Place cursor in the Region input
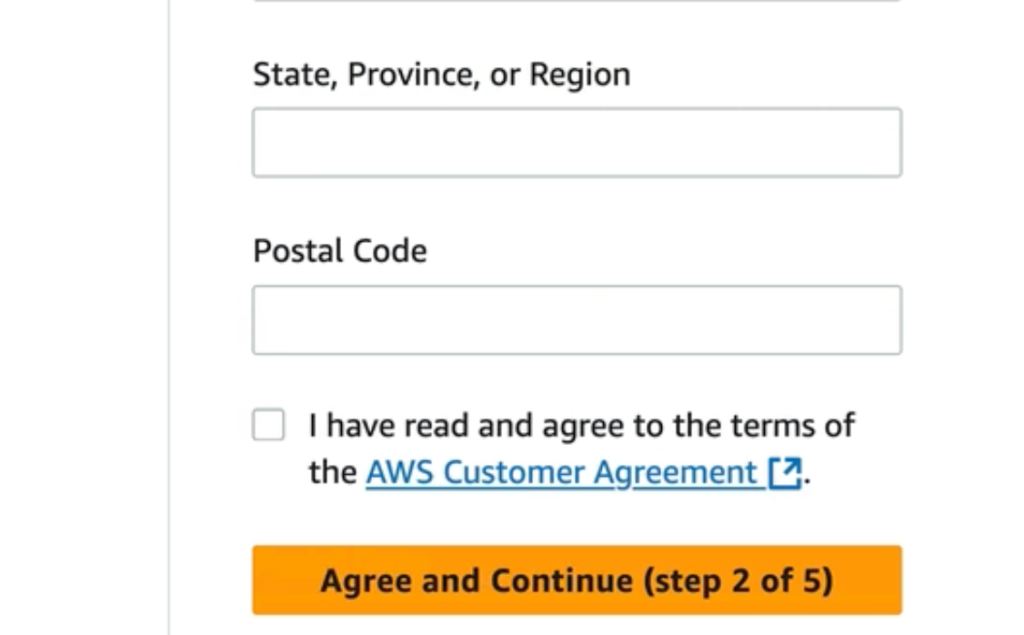Viewport: 1024px width, 635px height. coord(577,142)
